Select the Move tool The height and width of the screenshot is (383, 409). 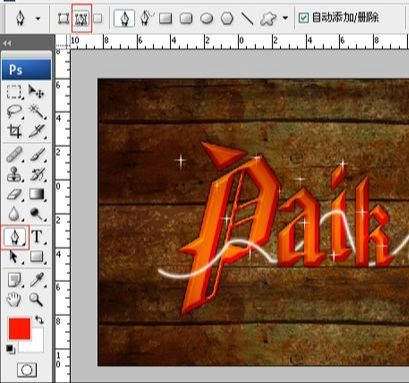coord(36,91)
